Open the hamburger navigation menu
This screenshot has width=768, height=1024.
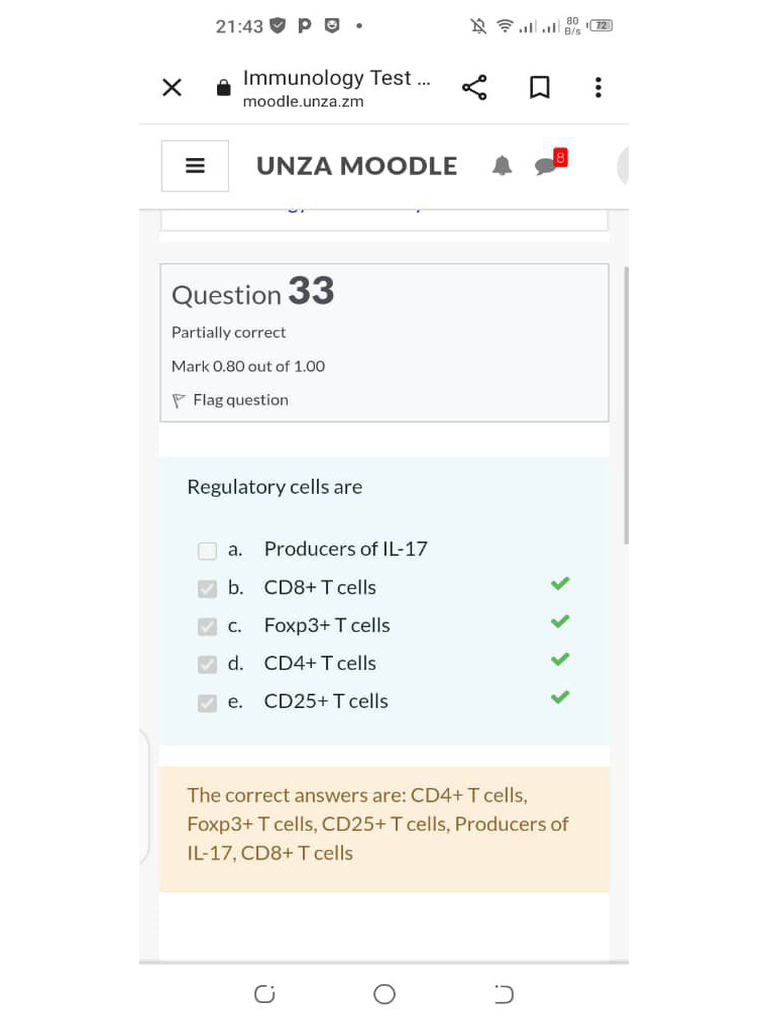click(195, 166)
